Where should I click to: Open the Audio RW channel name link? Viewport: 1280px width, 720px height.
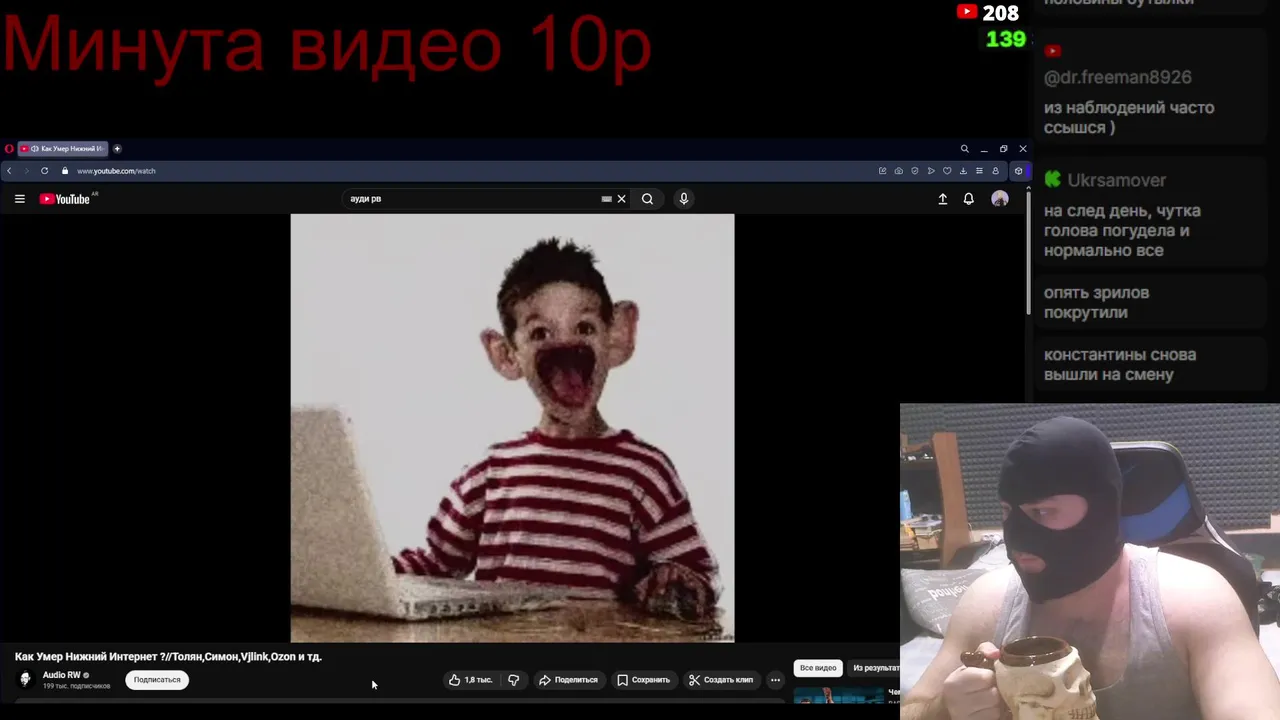click(62, 675)
